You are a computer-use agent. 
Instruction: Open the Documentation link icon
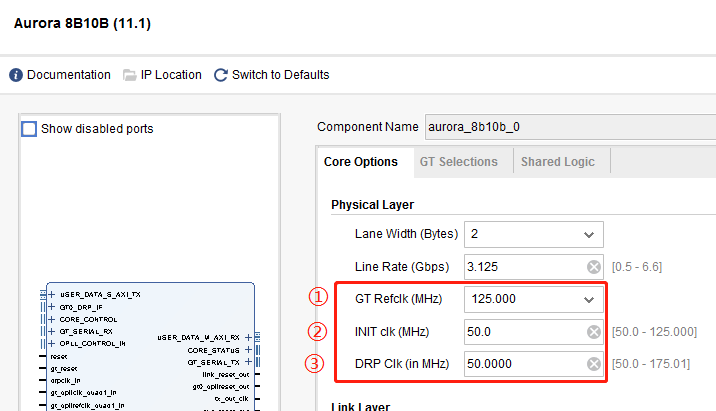[16, 75]
